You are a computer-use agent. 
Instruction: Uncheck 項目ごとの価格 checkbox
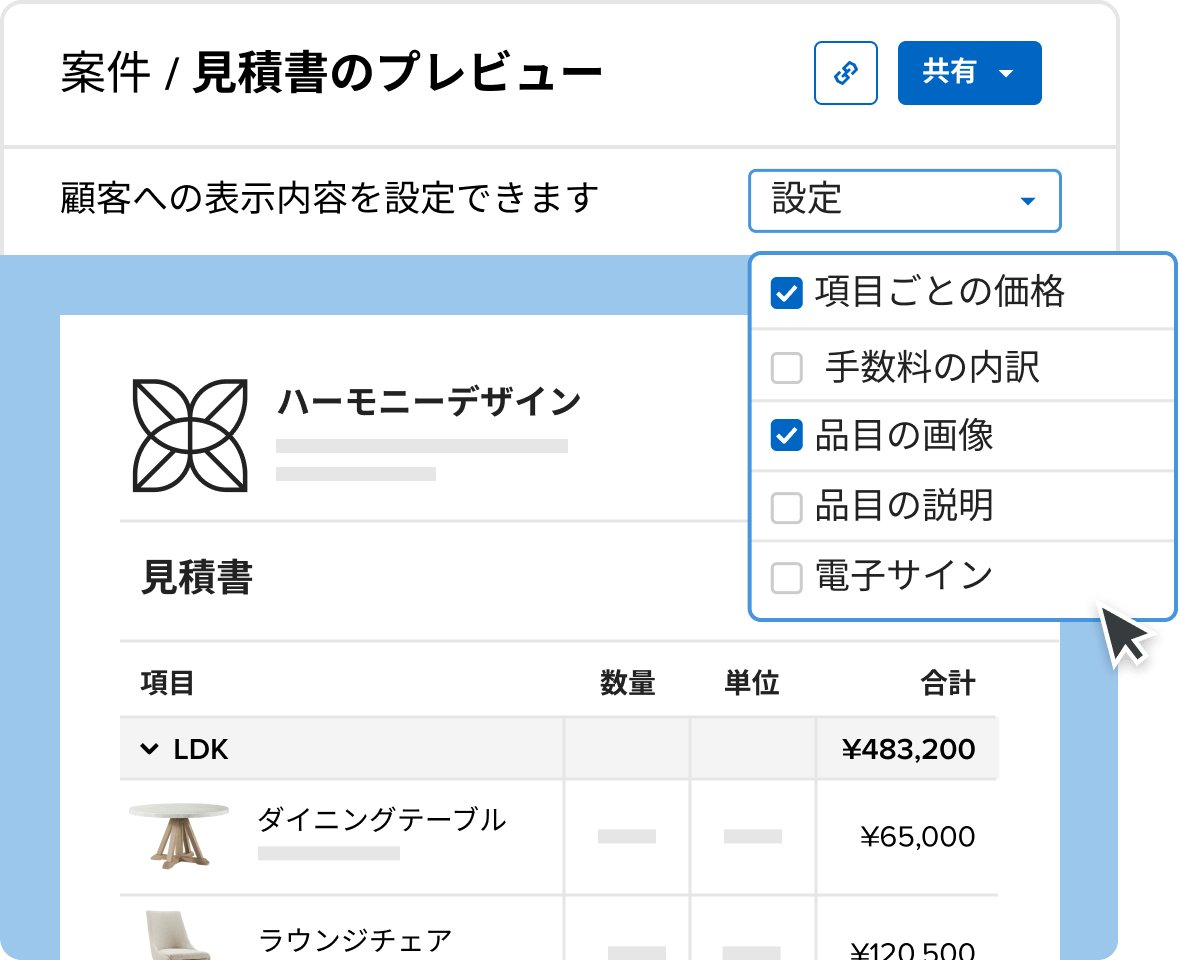(x=787, y=294)
